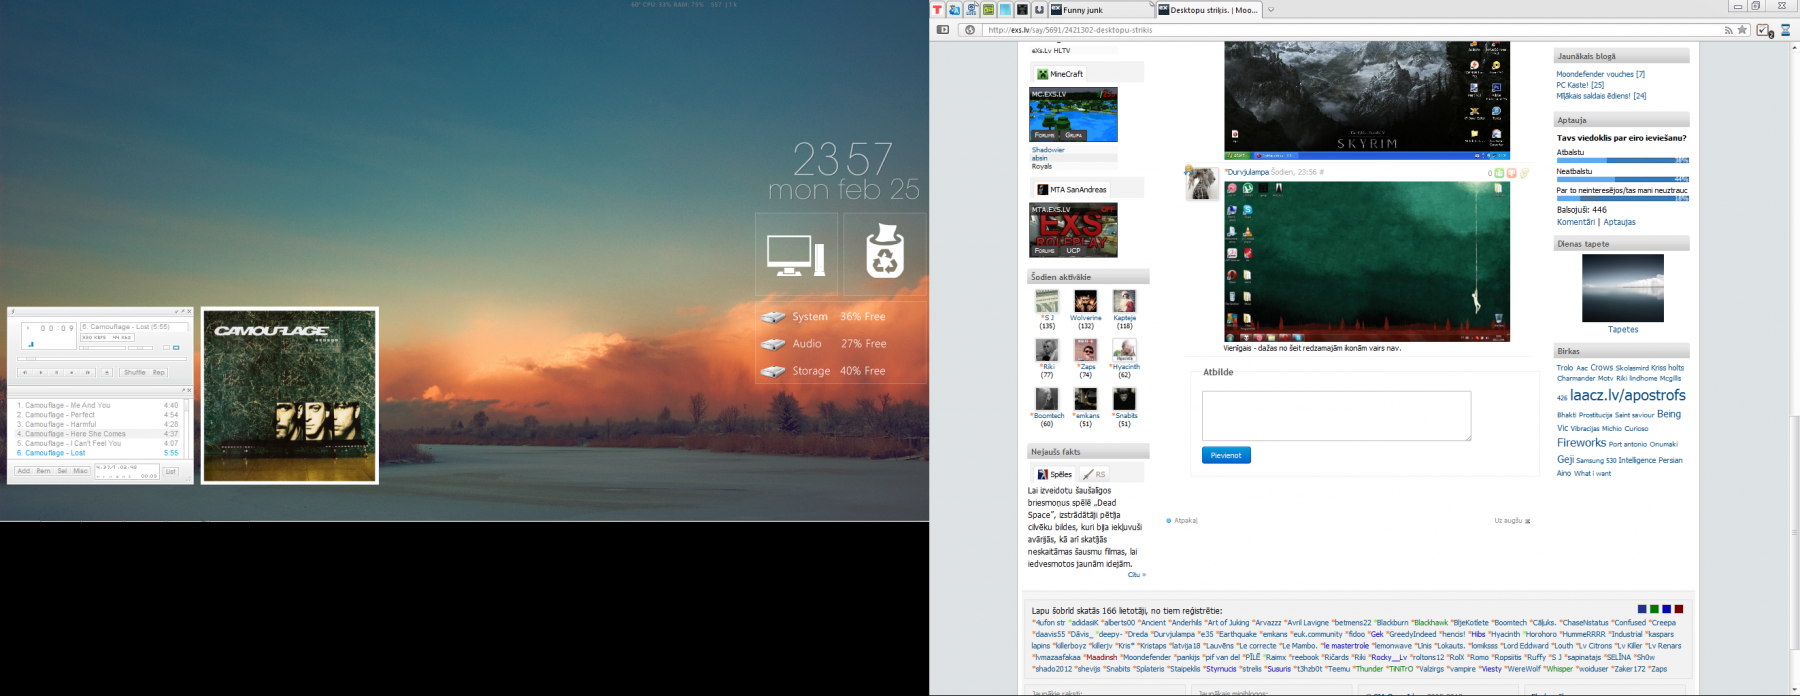
Task: Toggle the blue playlist button in player
Action: [x=176, y=348]
